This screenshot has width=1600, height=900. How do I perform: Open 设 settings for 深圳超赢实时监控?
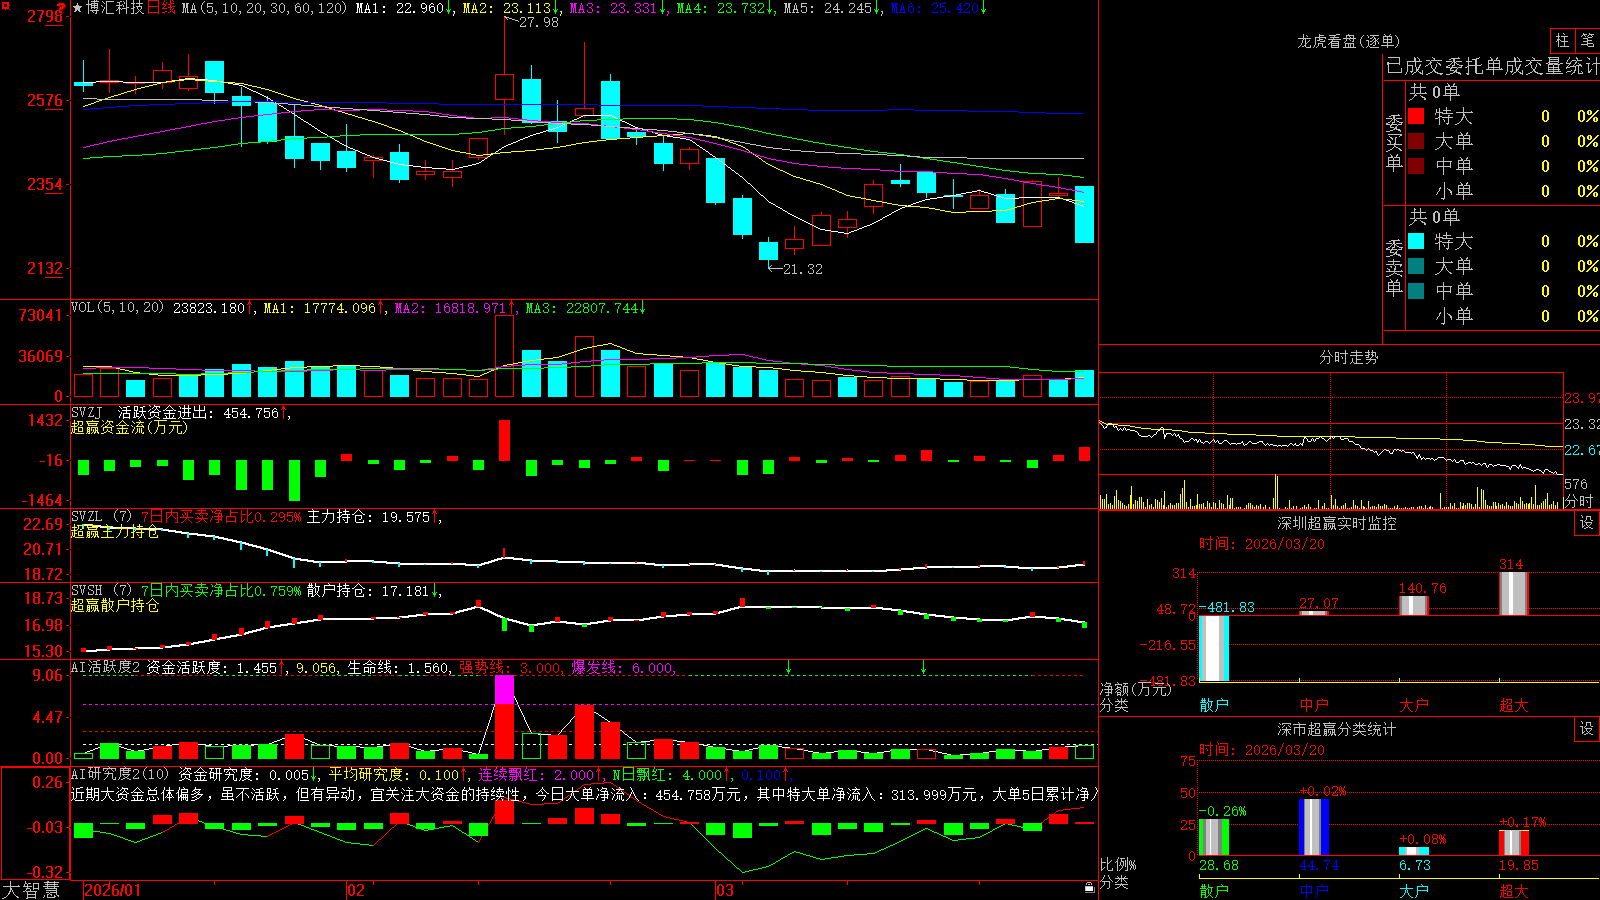[x=1587, y=523]
